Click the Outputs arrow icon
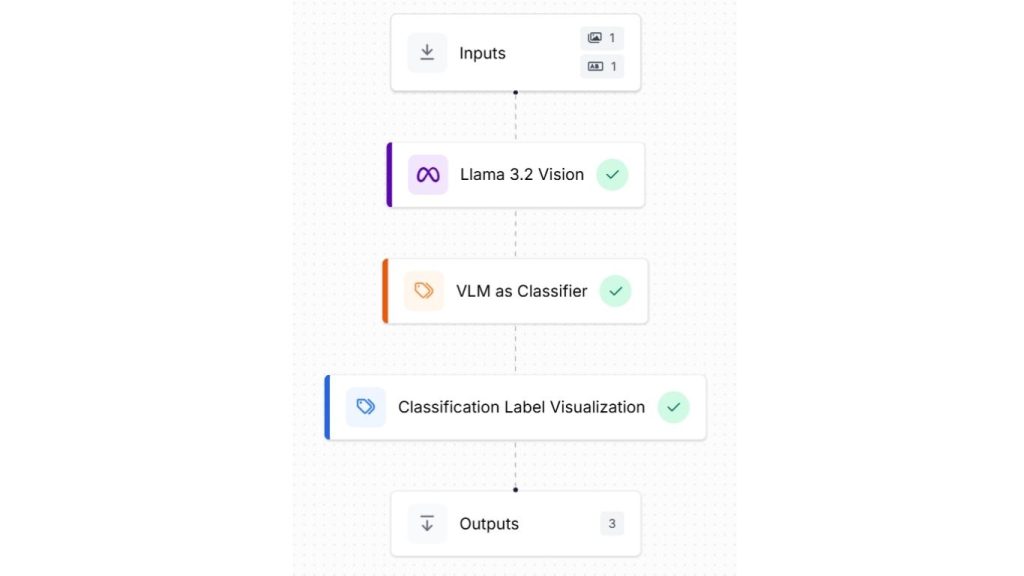 pos(427,523)
